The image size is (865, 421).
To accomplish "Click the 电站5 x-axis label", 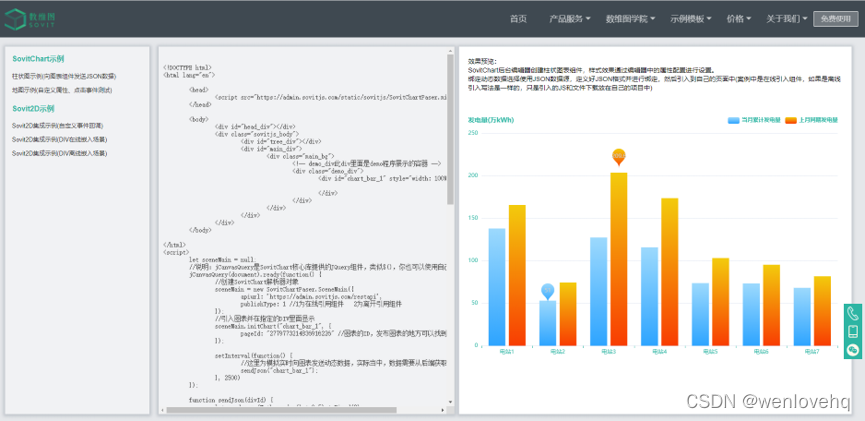I will [710, 351].
